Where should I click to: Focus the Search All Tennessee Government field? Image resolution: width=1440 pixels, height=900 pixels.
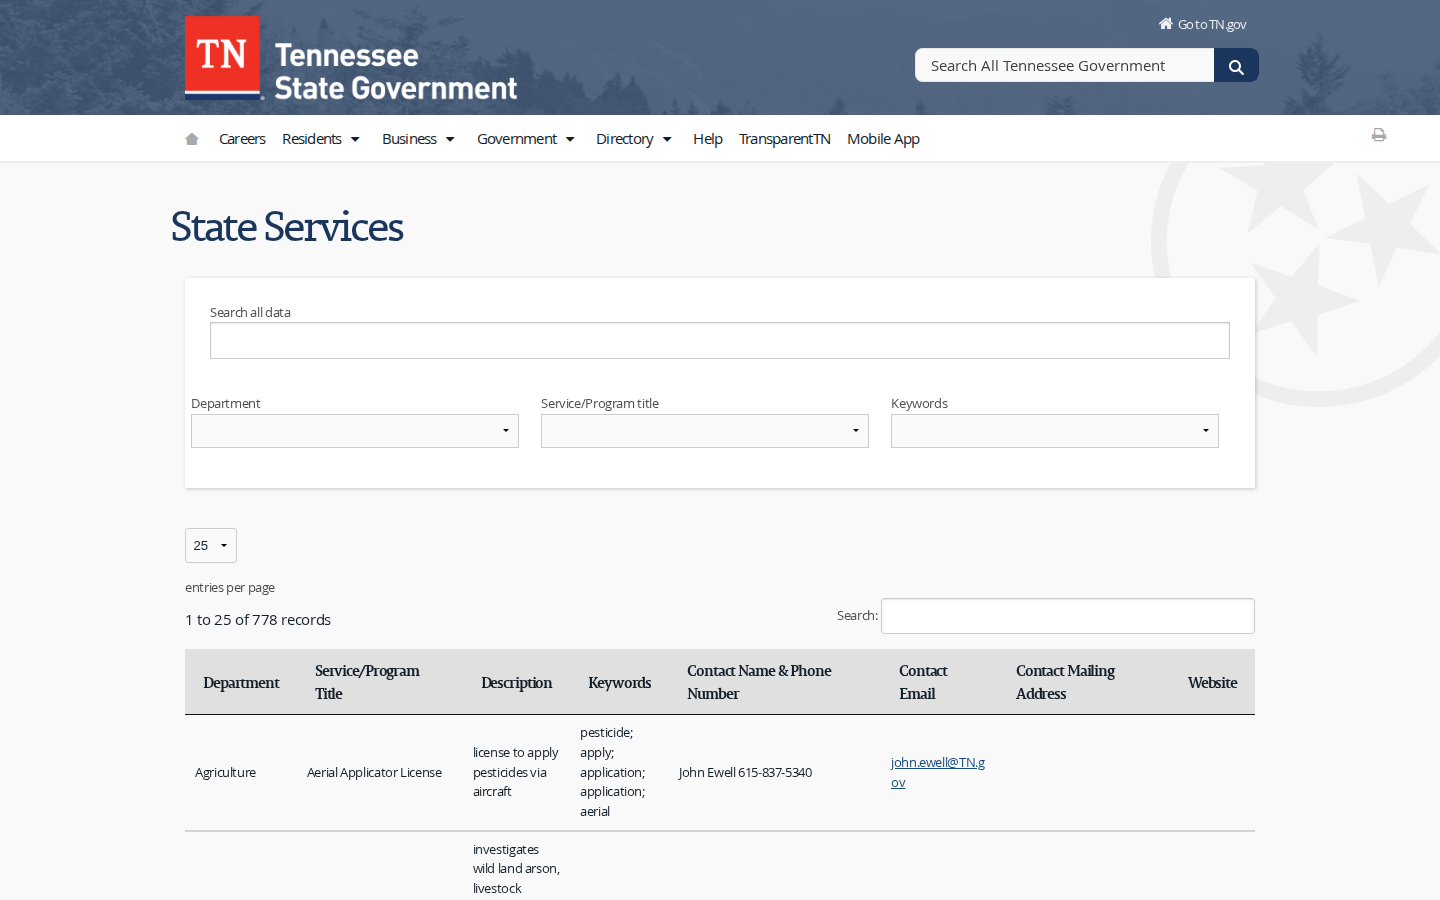point(1064,66)
